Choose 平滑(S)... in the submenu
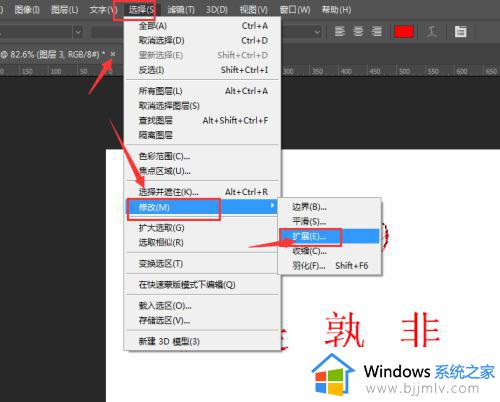Image resolution: width=500 pixels, height=402 pixels. pos(329,221)
